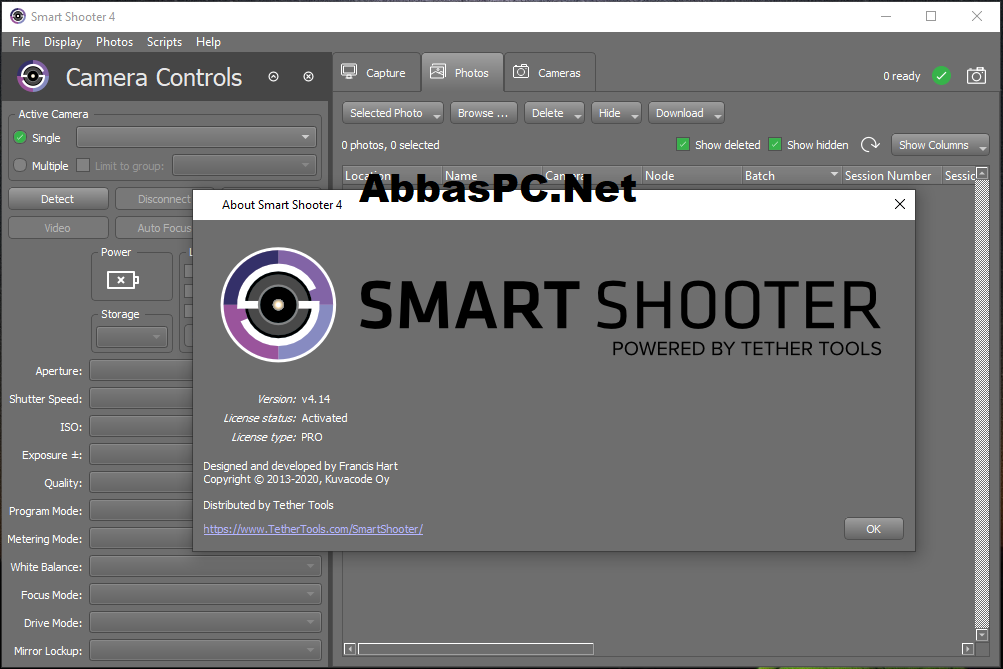
Task: Click the Shutter Speed value field
Action: 141,398
